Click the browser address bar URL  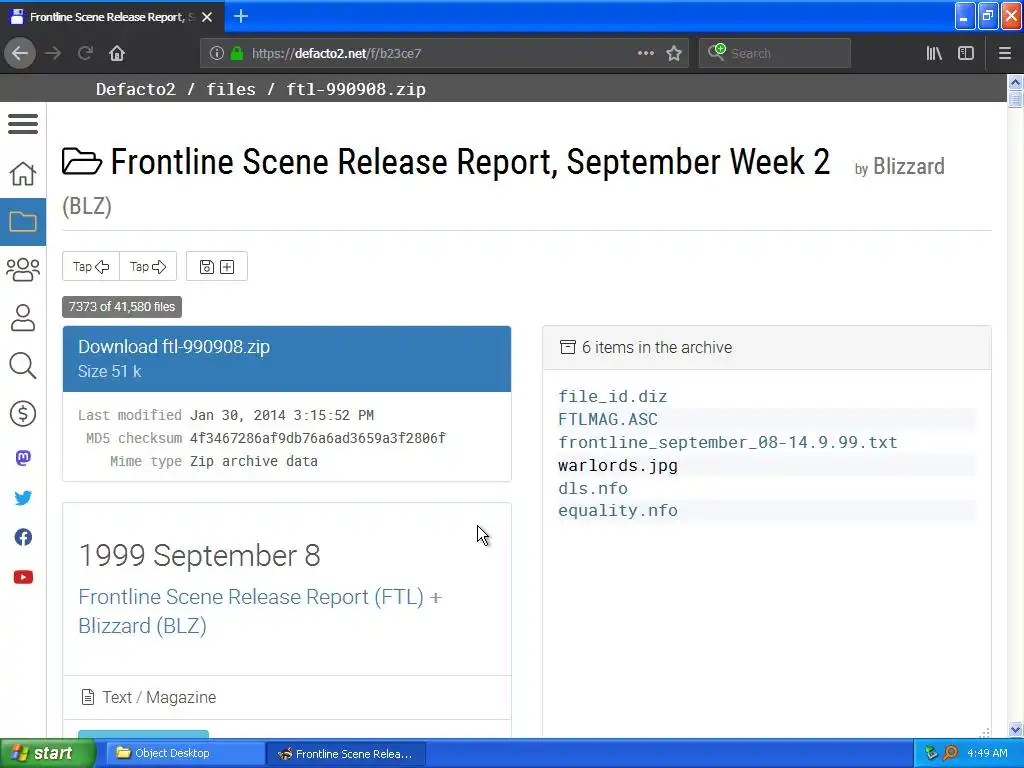click(x=336, y=54)
